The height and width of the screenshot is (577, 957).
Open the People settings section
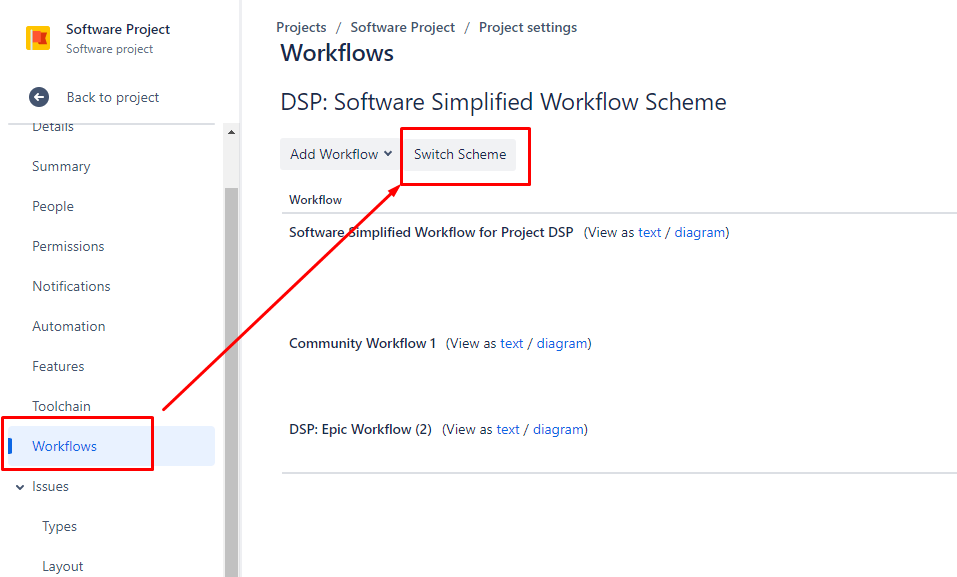pos(53,206)
